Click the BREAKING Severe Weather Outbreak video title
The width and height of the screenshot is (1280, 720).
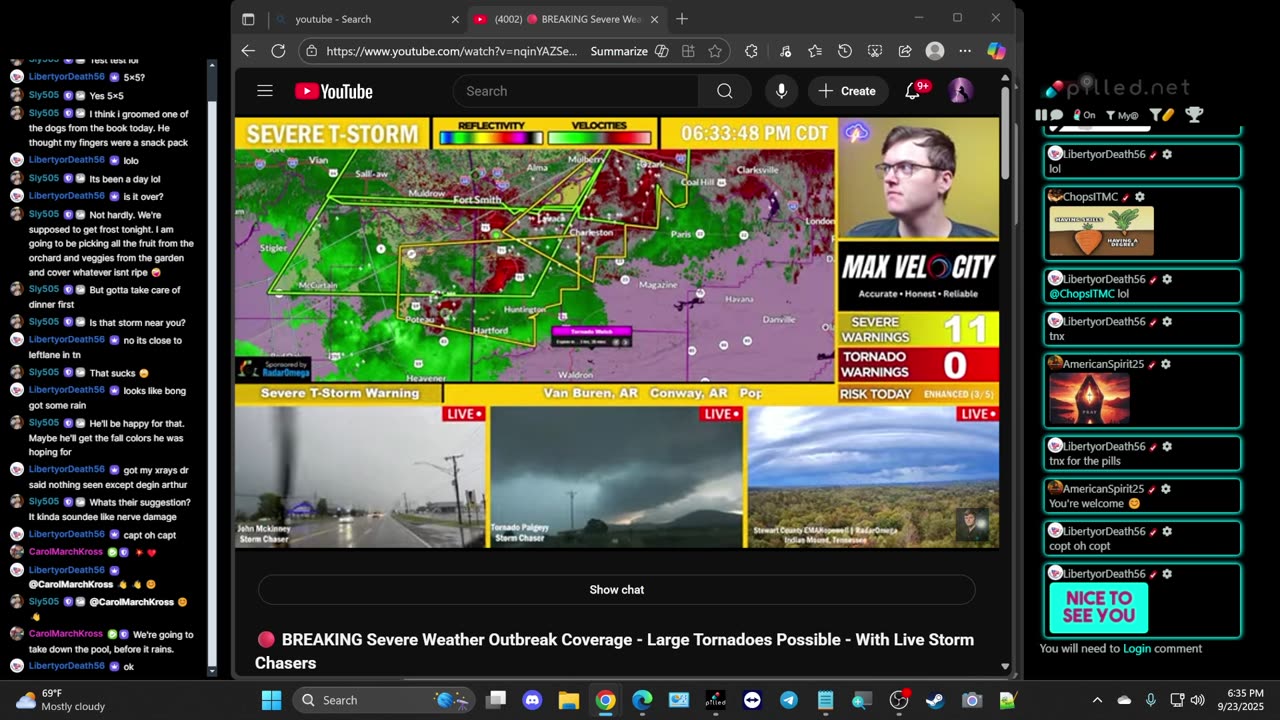pos(614,651)
